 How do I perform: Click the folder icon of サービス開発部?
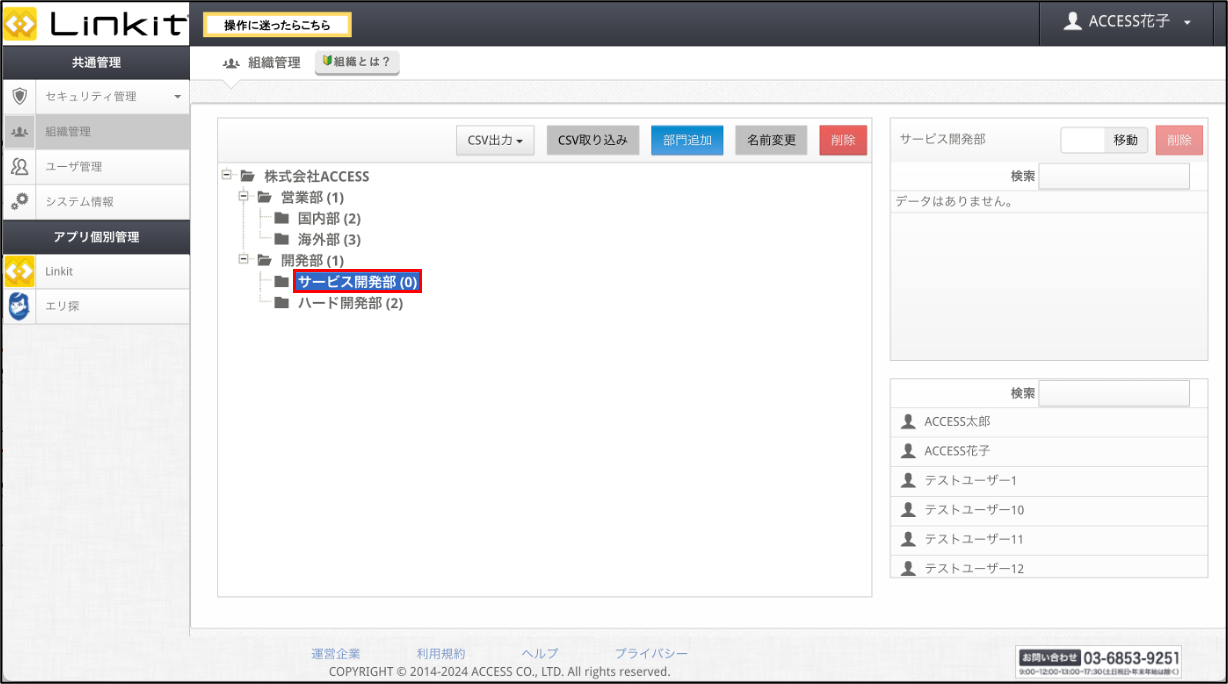281,281
